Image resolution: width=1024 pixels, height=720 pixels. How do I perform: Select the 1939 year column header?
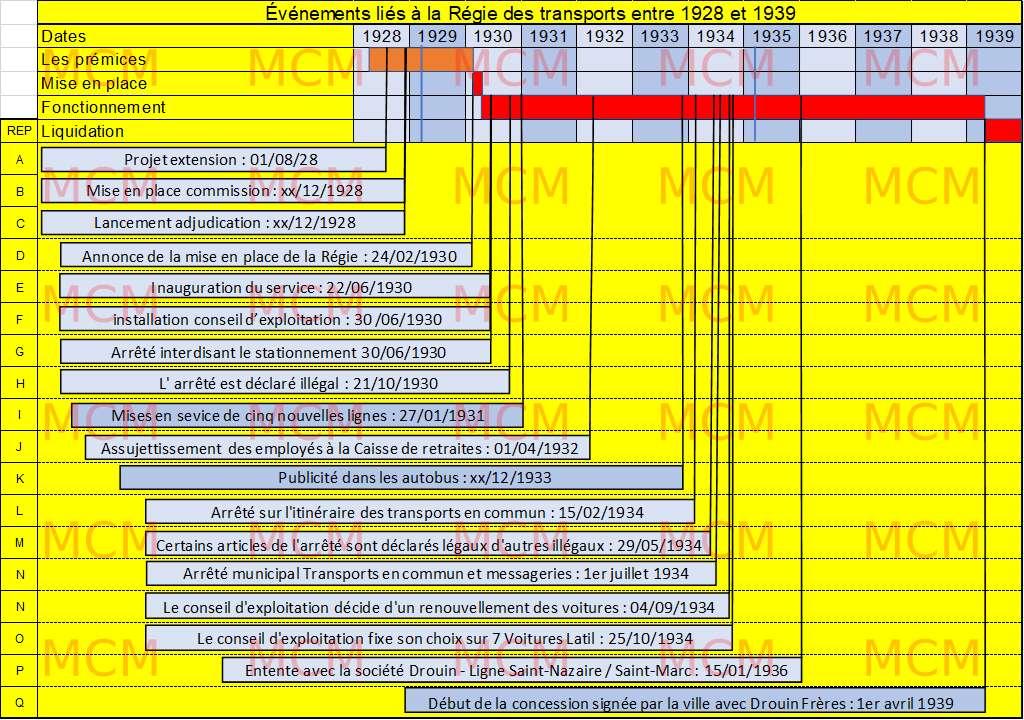point(994,36)
